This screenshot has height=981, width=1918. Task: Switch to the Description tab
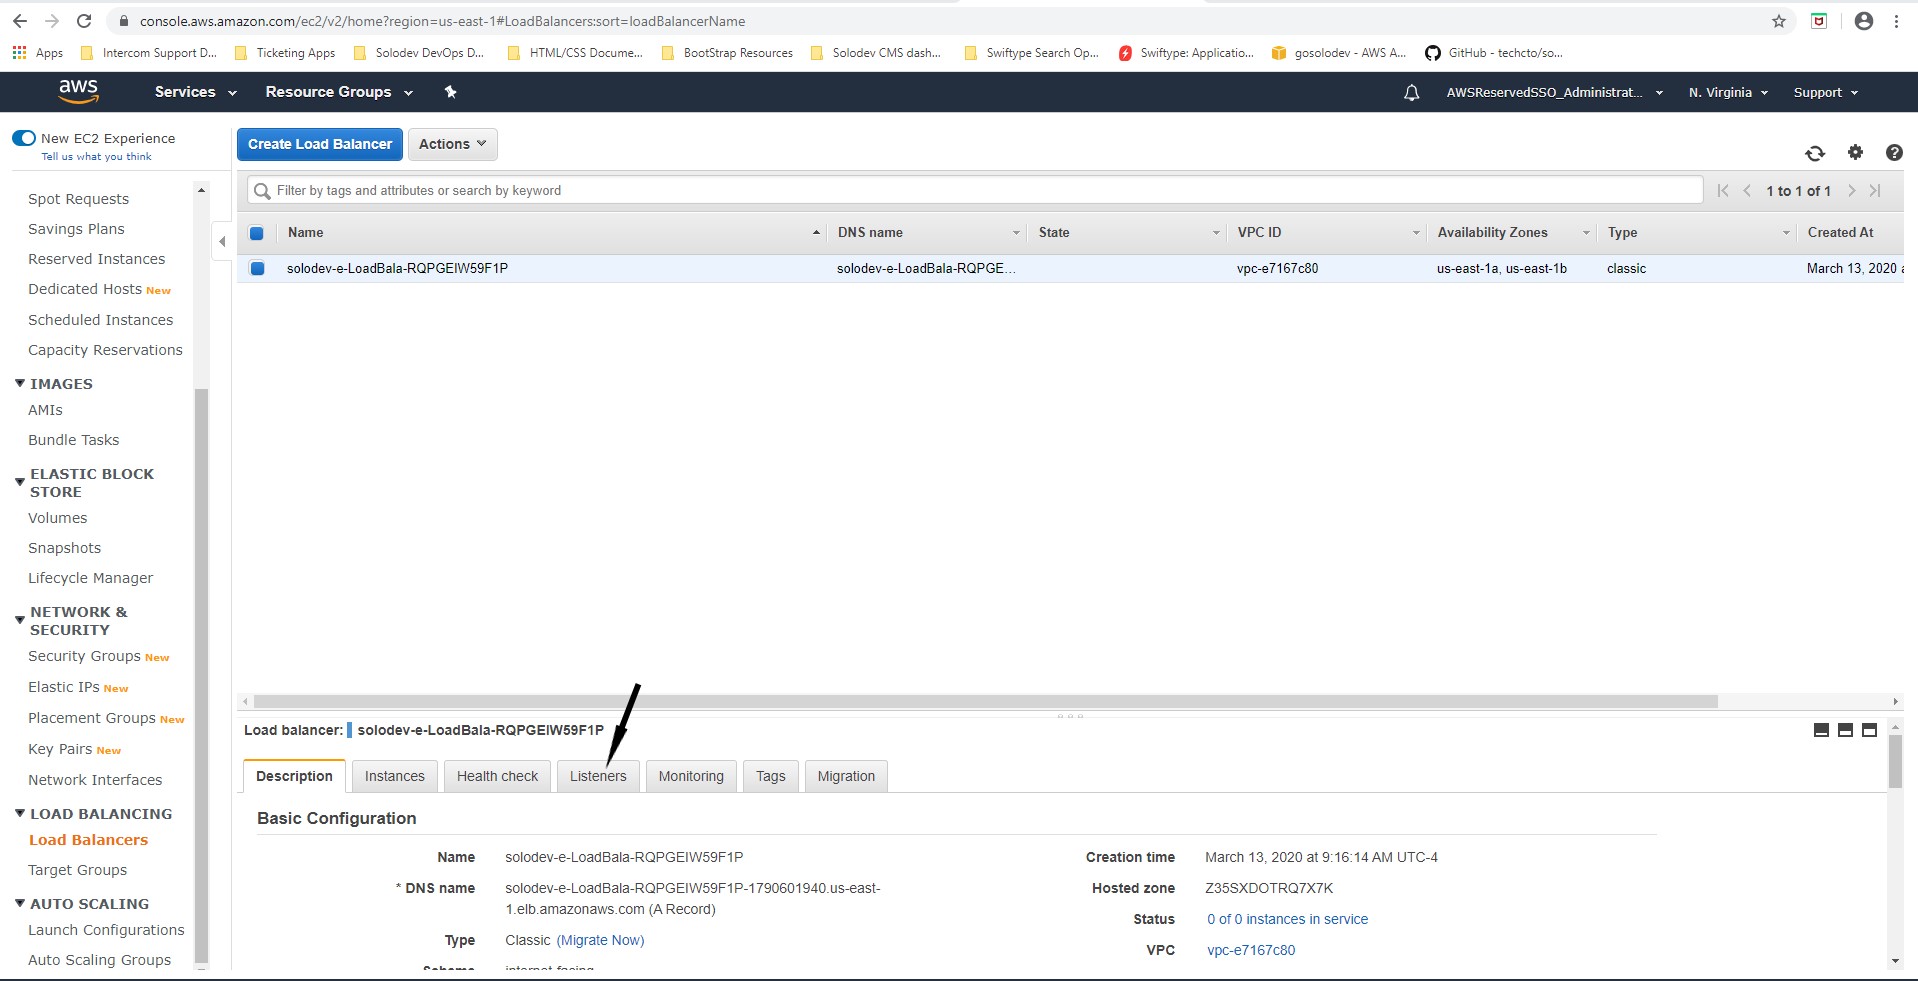pyautogui.click(x=294, y=776)
